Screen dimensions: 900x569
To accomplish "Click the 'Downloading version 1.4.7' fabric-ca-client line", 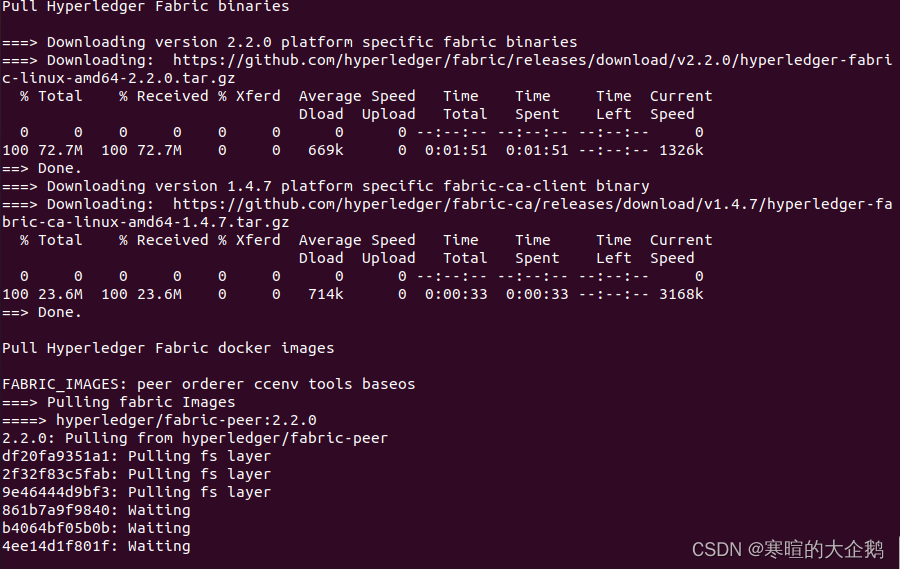I will click(325, 187).
